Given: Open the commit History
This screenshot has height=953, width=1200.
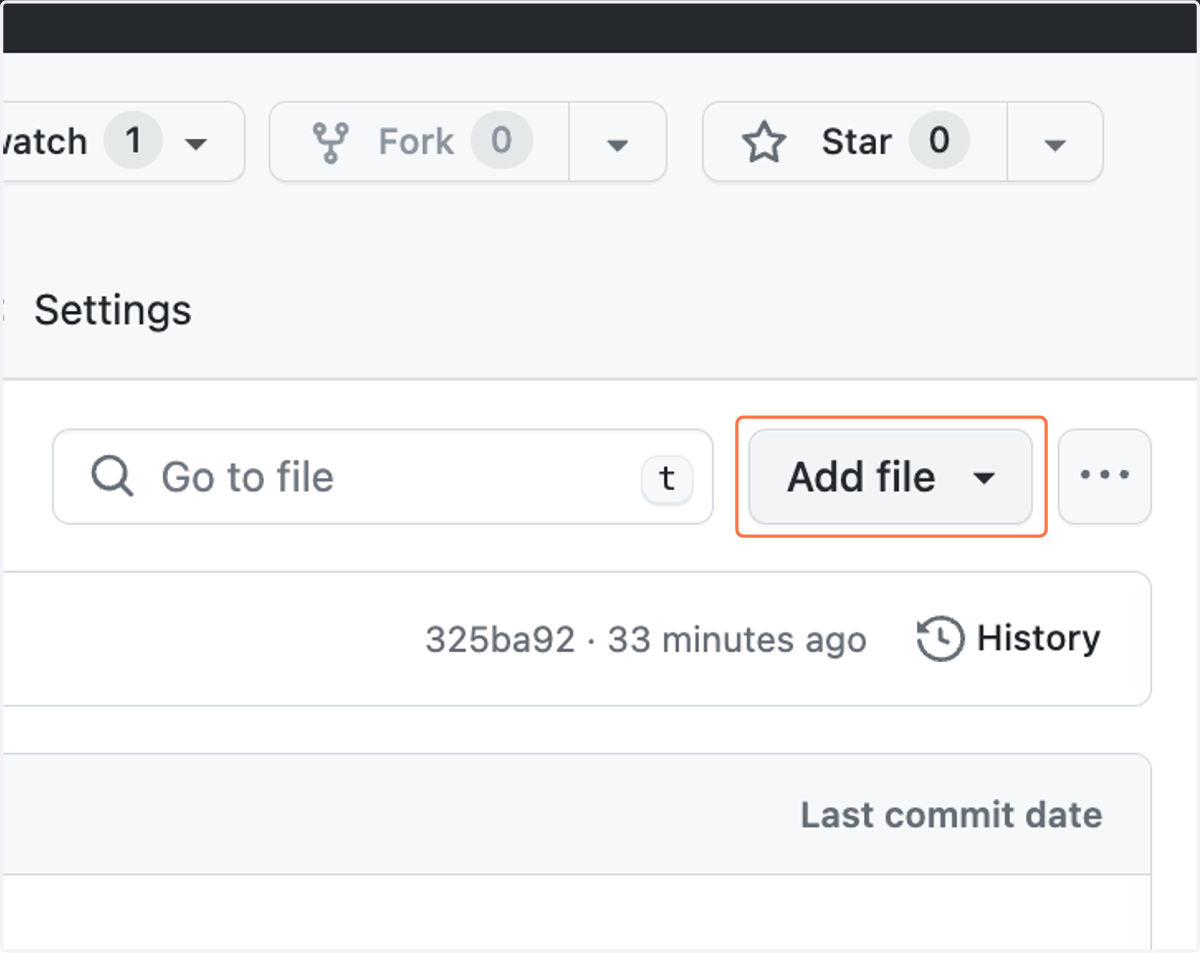Looking at the screenshot, I should tap(1008, 638).
